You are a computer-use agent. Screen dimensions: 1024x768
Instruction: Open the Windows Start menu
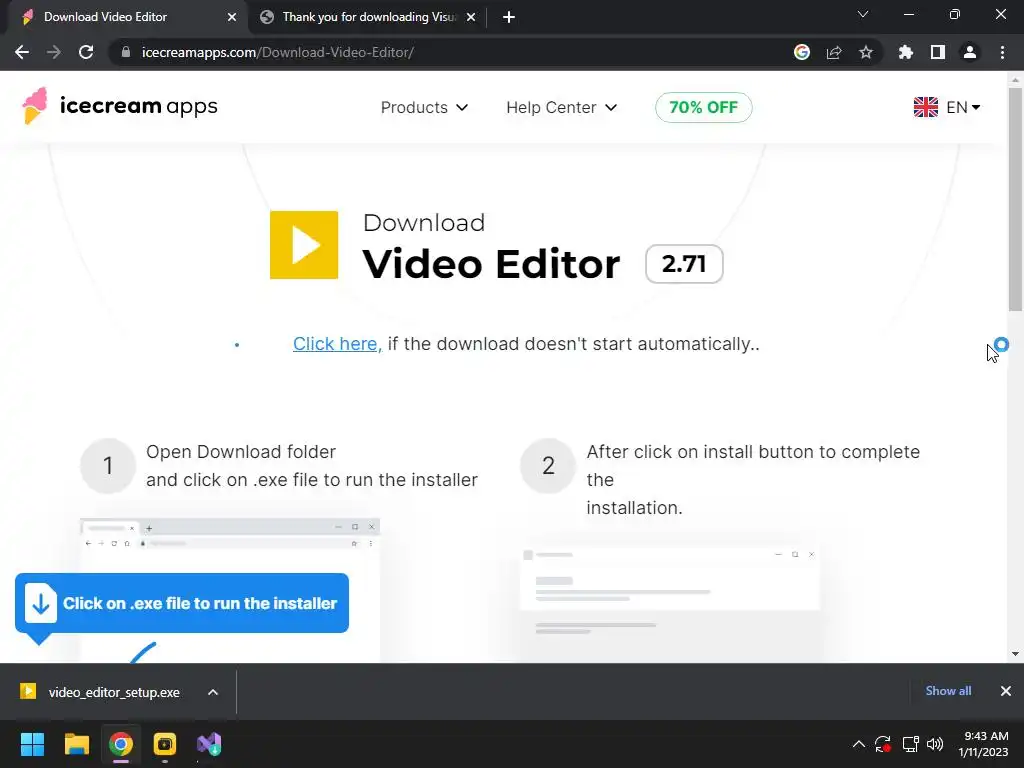[32, 744]
